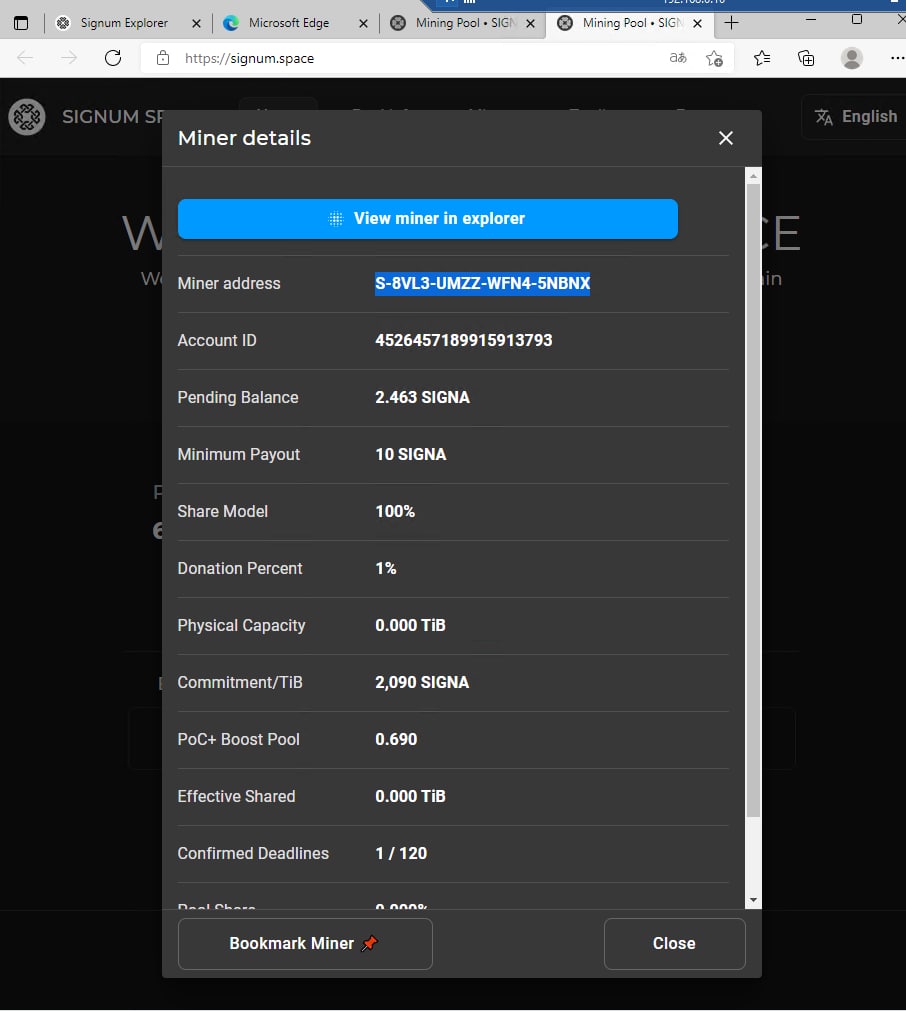This screenshot has height=1011, width=906.
Task: Click the Share Model value 100%
Action: coord(395,511)
